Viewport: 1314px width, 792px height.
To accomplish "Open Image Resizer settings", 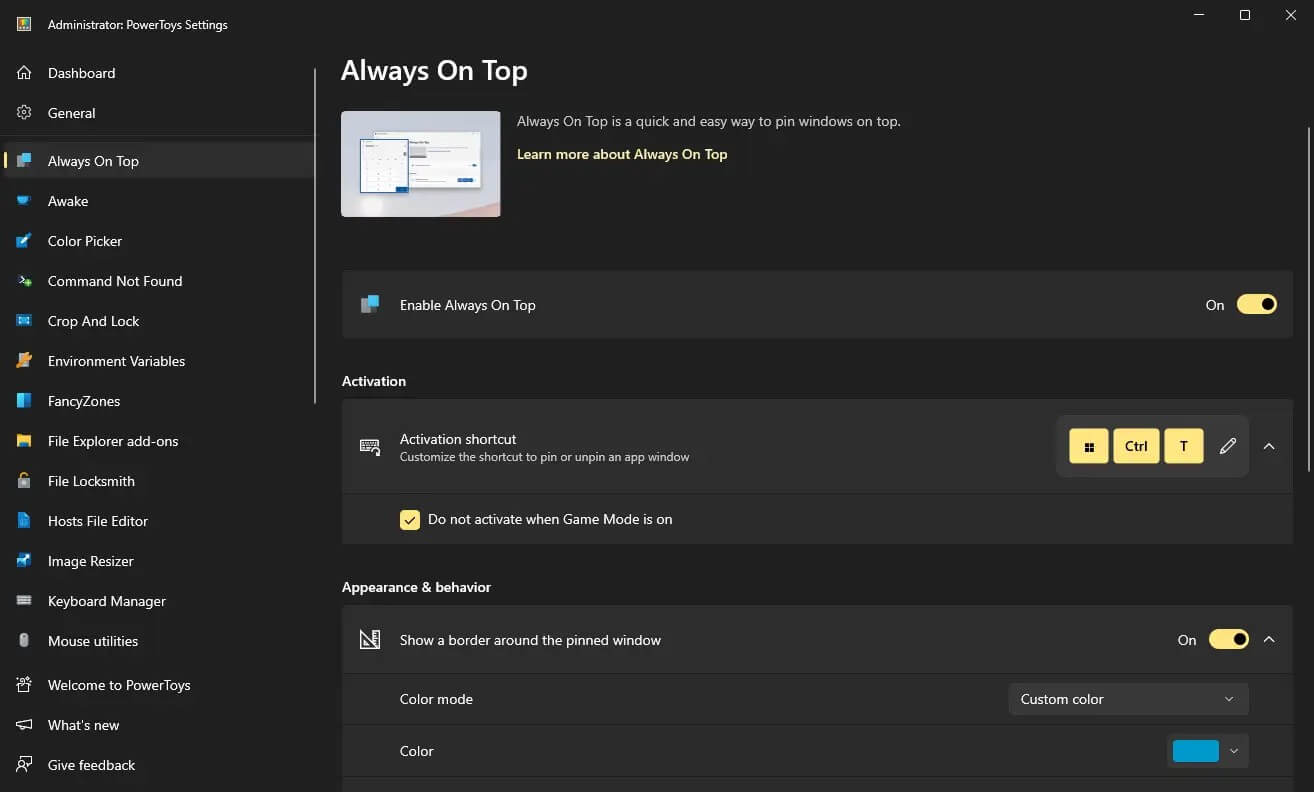I will (159, 561).
